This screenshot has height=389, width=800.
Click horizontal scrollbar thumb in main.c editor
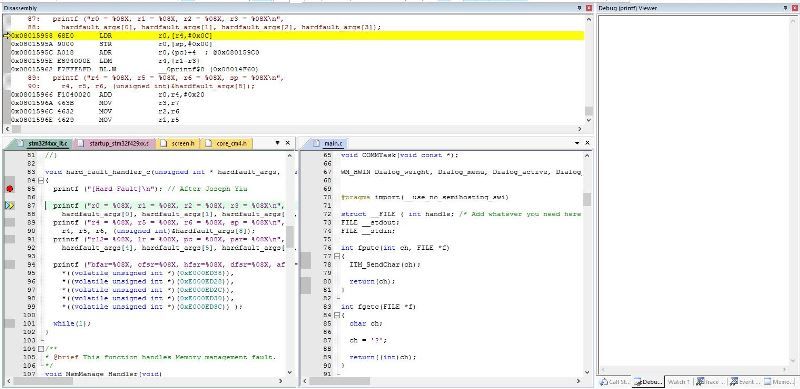point(339,381)
